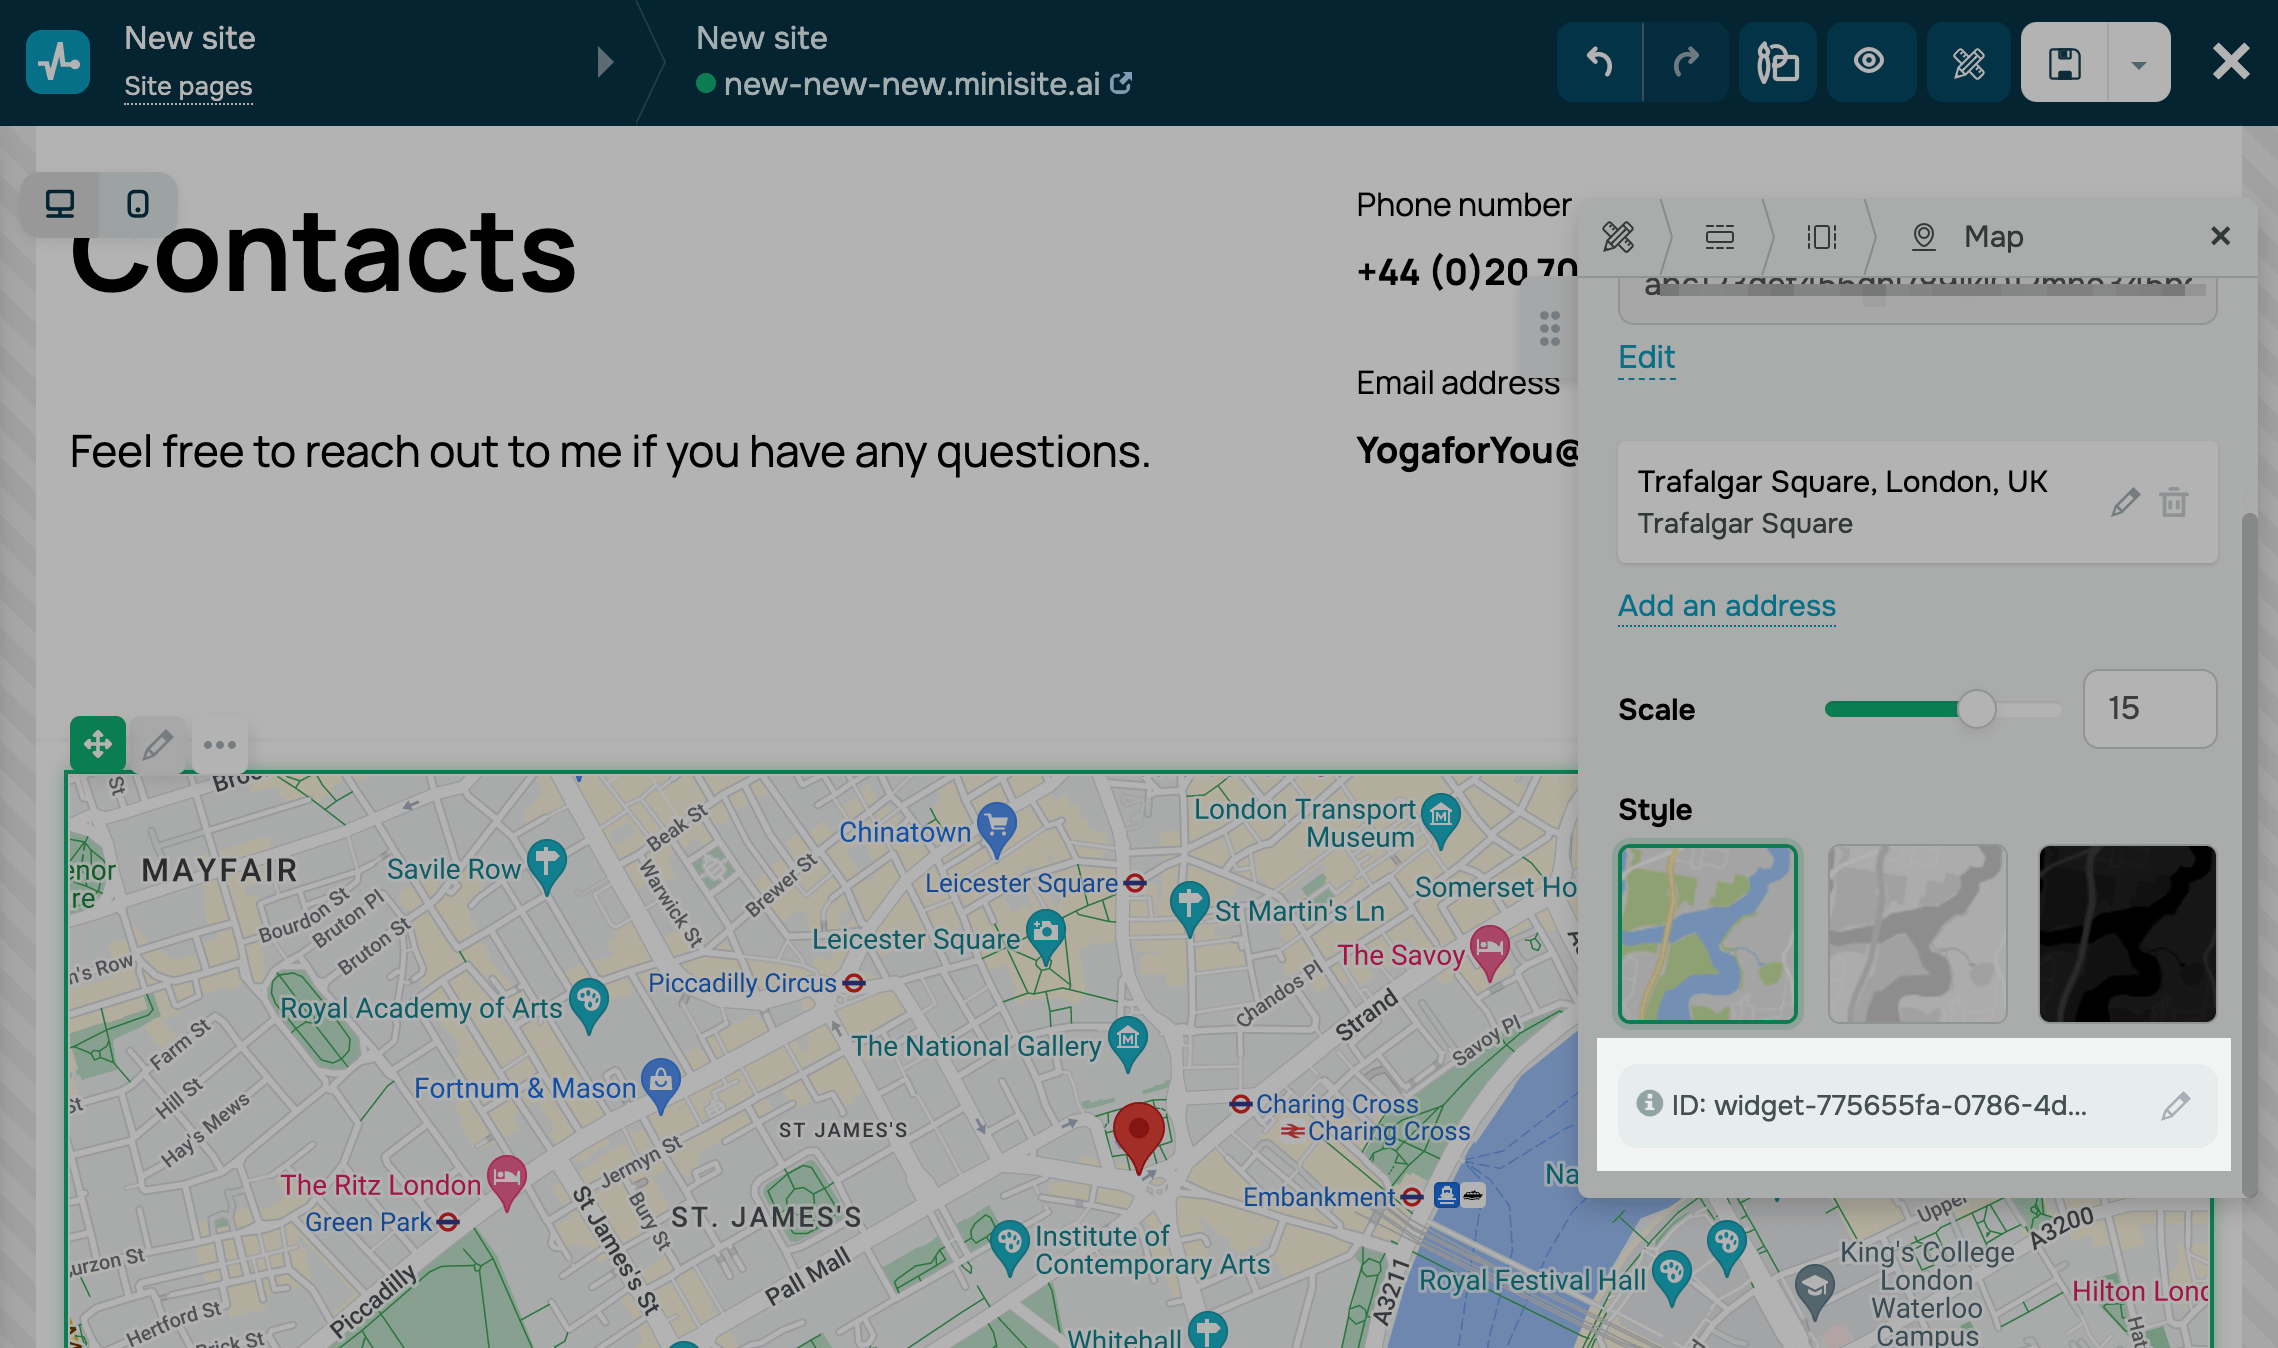Image resolution: width=2278 pixels, height=1348 pixels.
Task: Switch to desktop view mode
Action: coord(60,204)
